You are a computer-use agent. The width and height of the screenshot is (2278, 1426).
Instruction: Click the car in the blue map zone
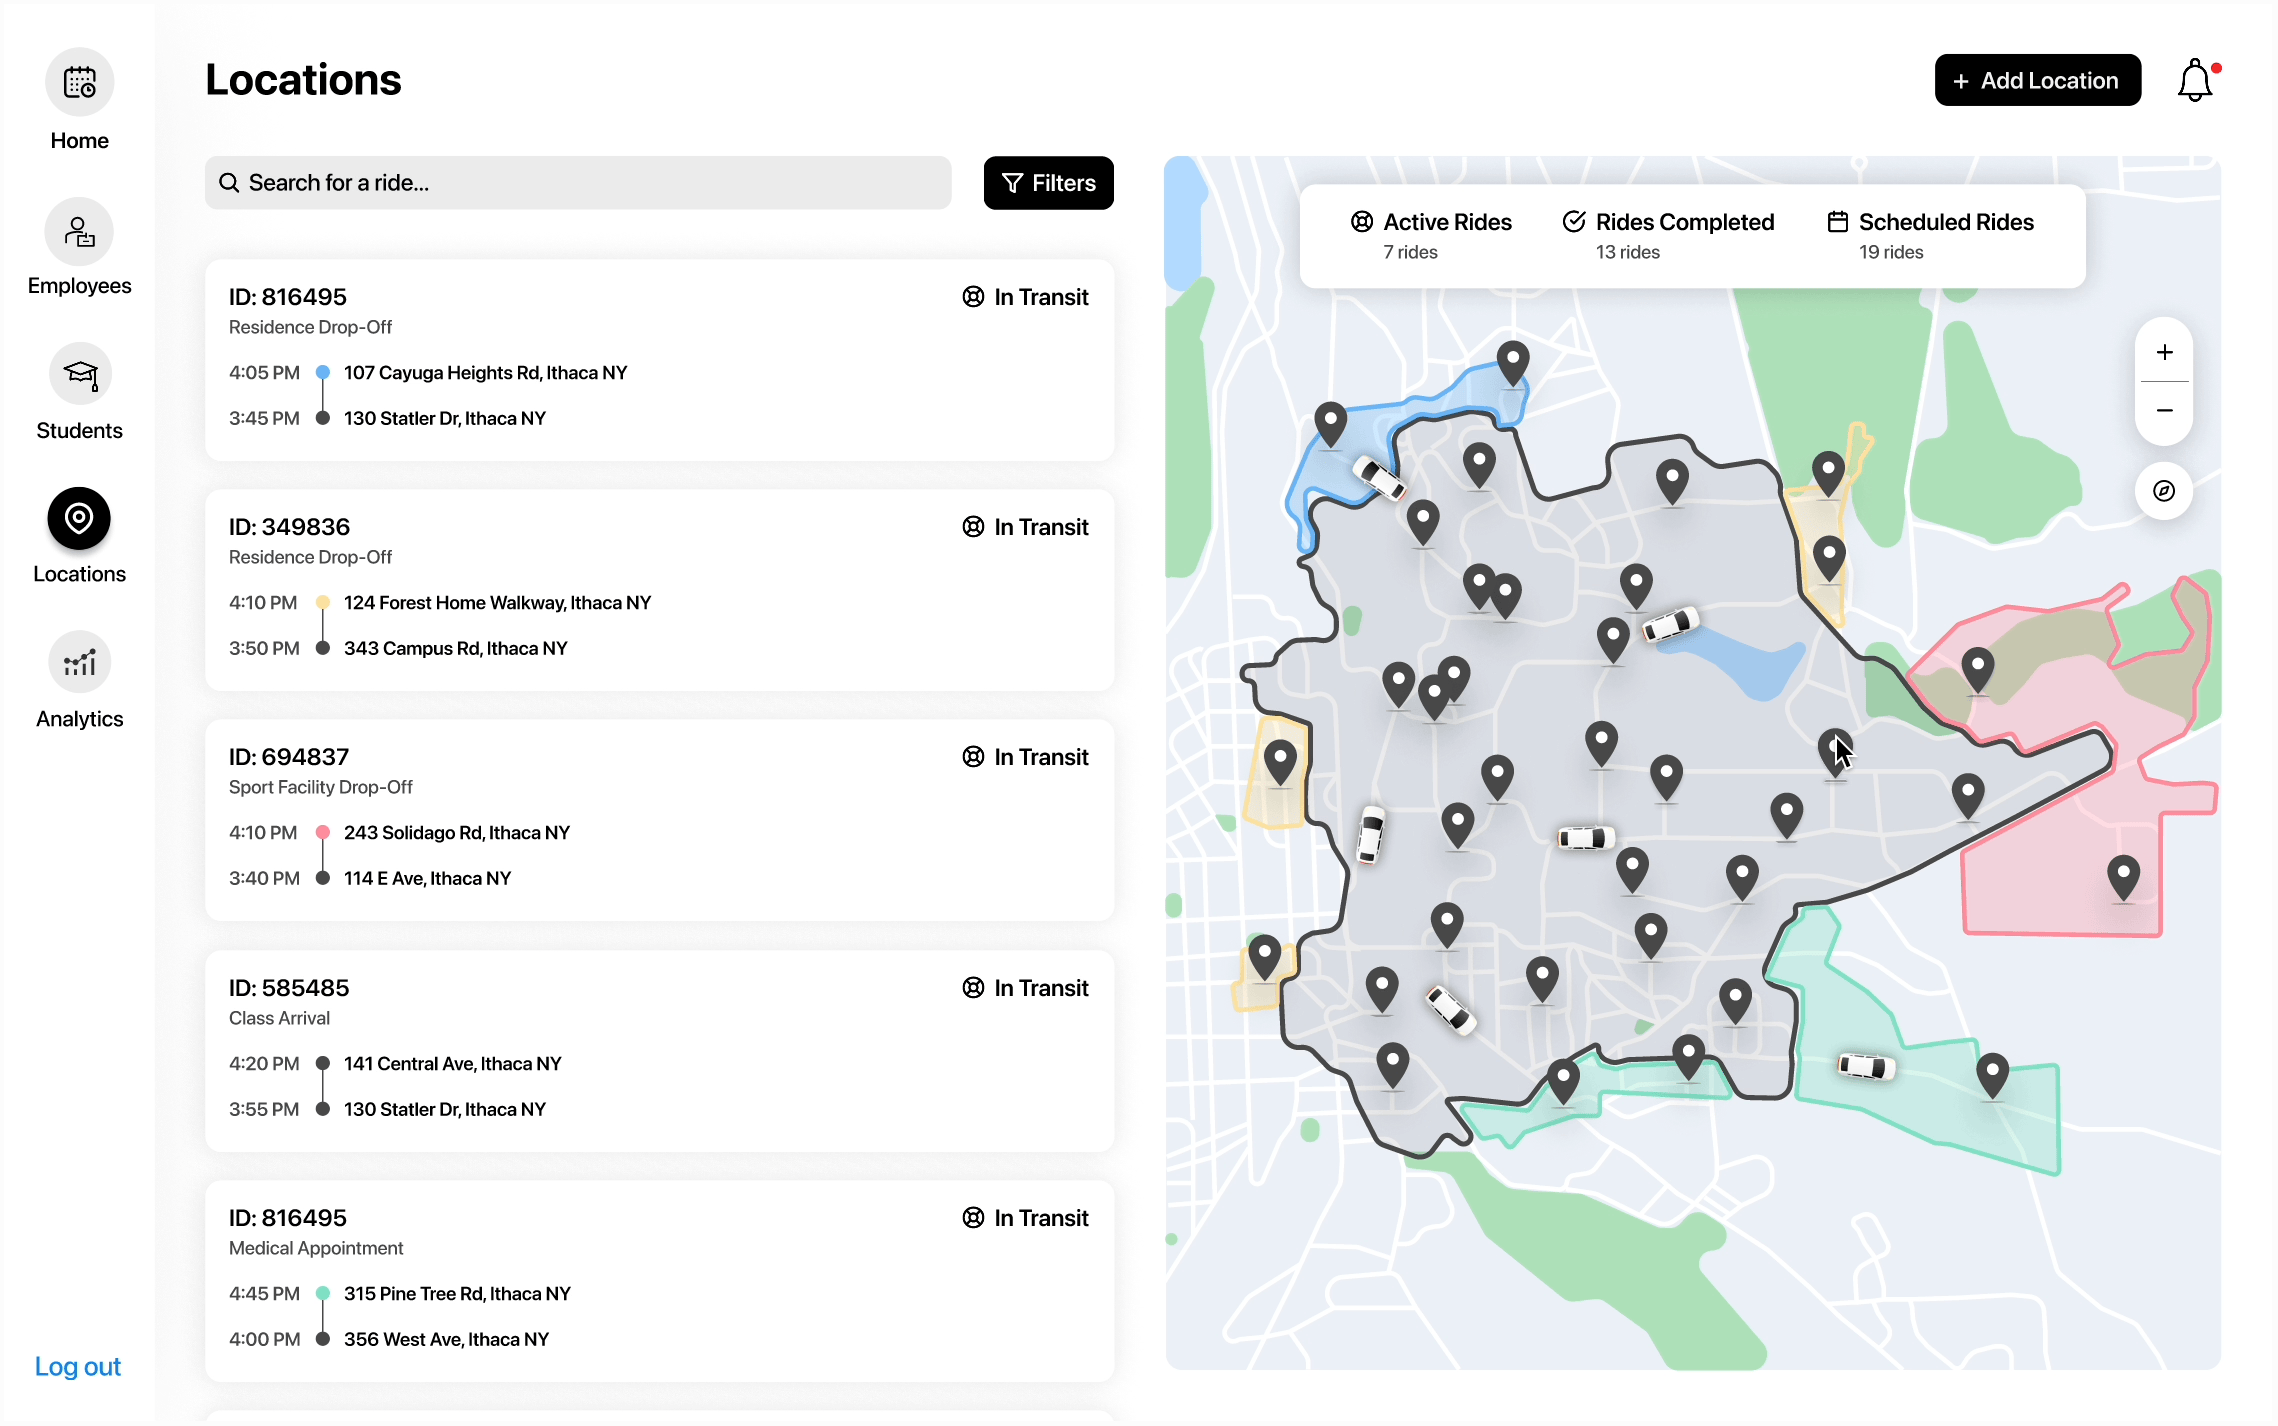[x=1379, y=478]
